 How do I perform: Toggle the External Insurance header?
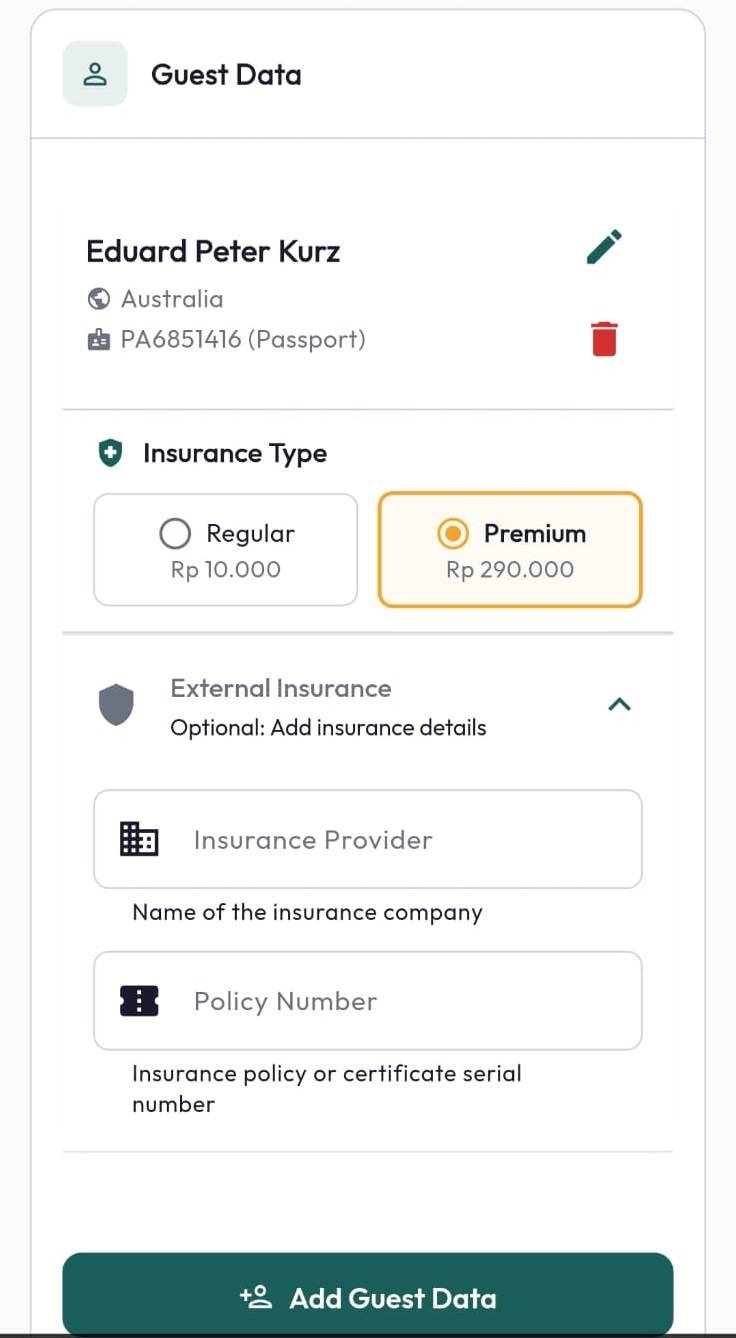[x=368, y=707]
